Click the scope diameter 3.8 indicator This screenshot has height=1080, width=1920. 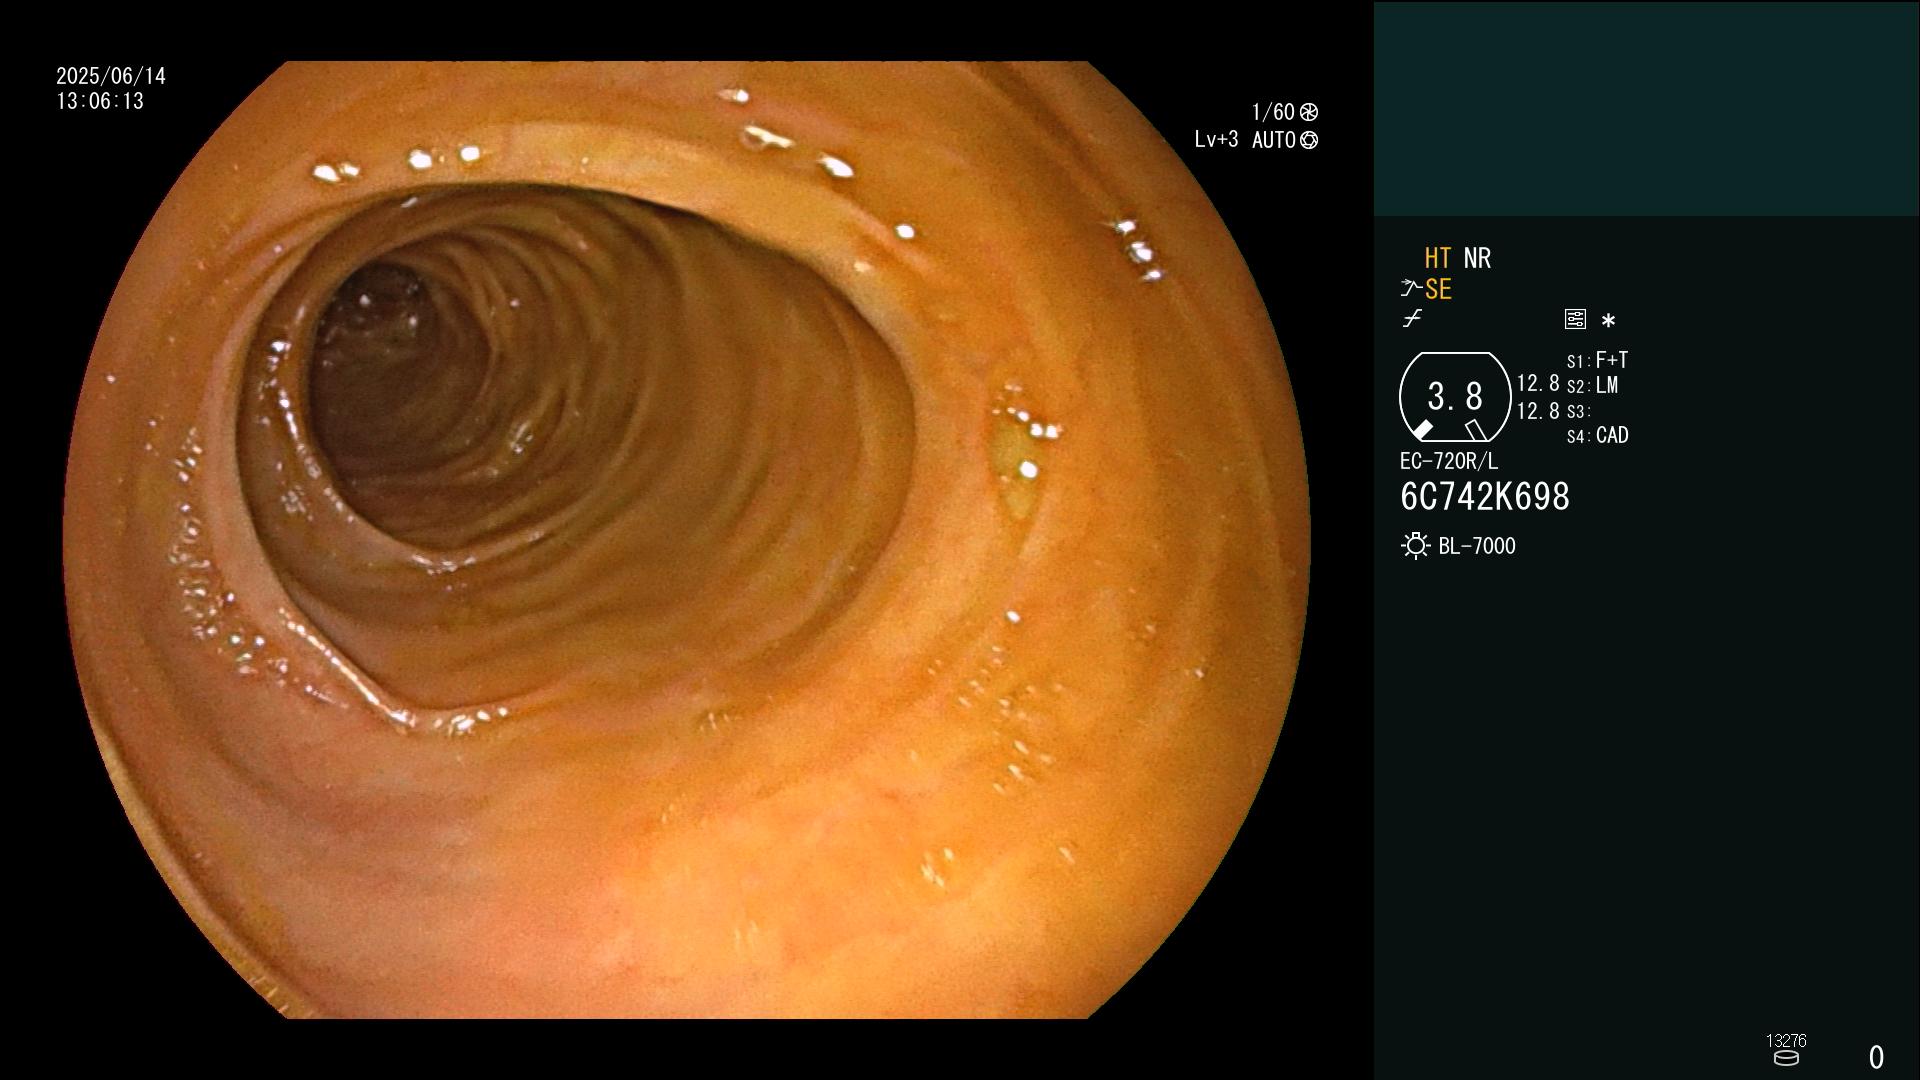coord(1455,397)
